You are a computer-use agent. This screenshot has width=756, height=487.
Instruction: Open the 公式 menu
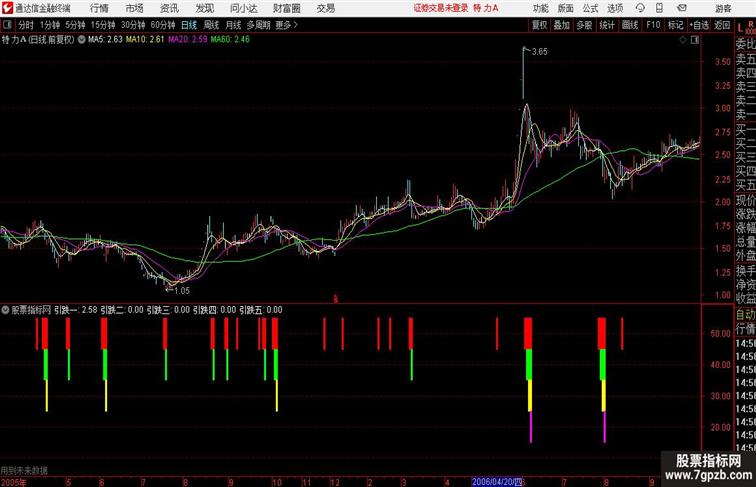tap(590, 8)
